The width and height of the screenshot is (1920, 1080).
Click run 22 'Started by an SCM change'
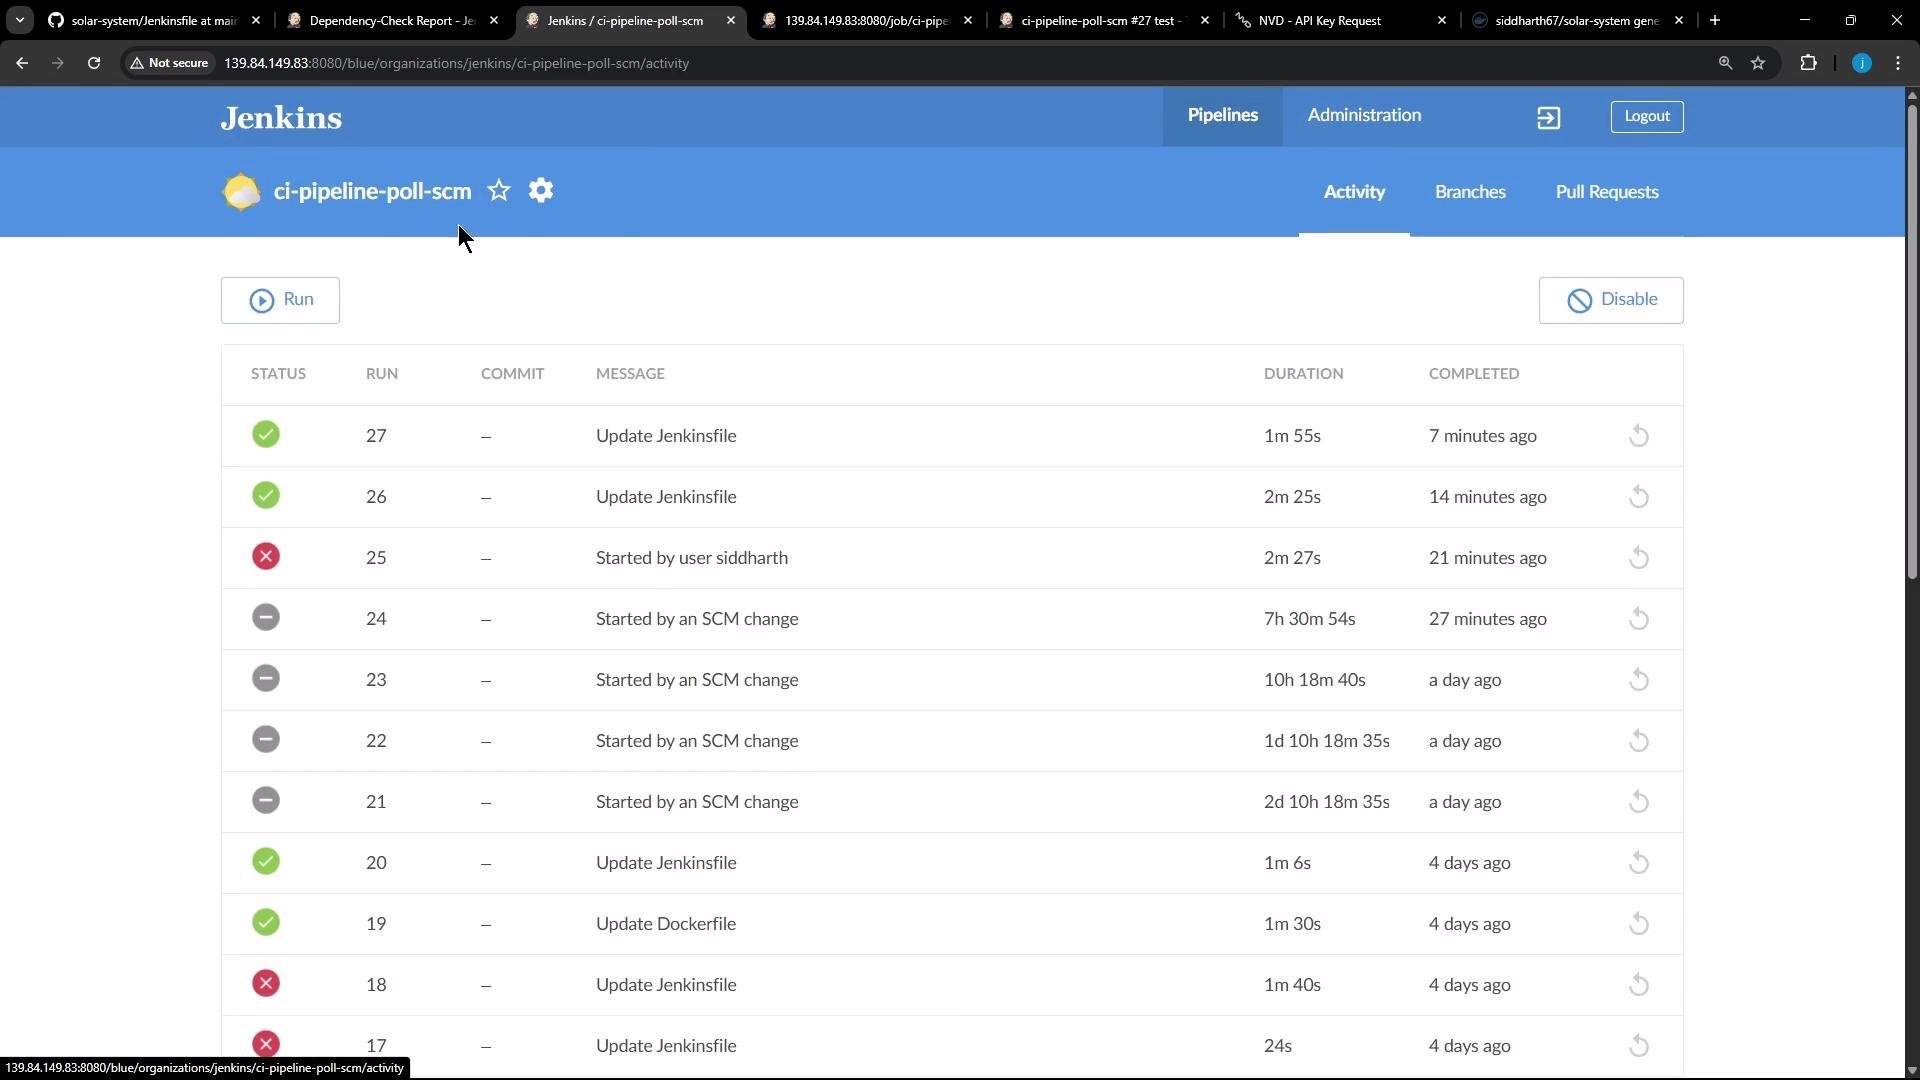point(697,741)
